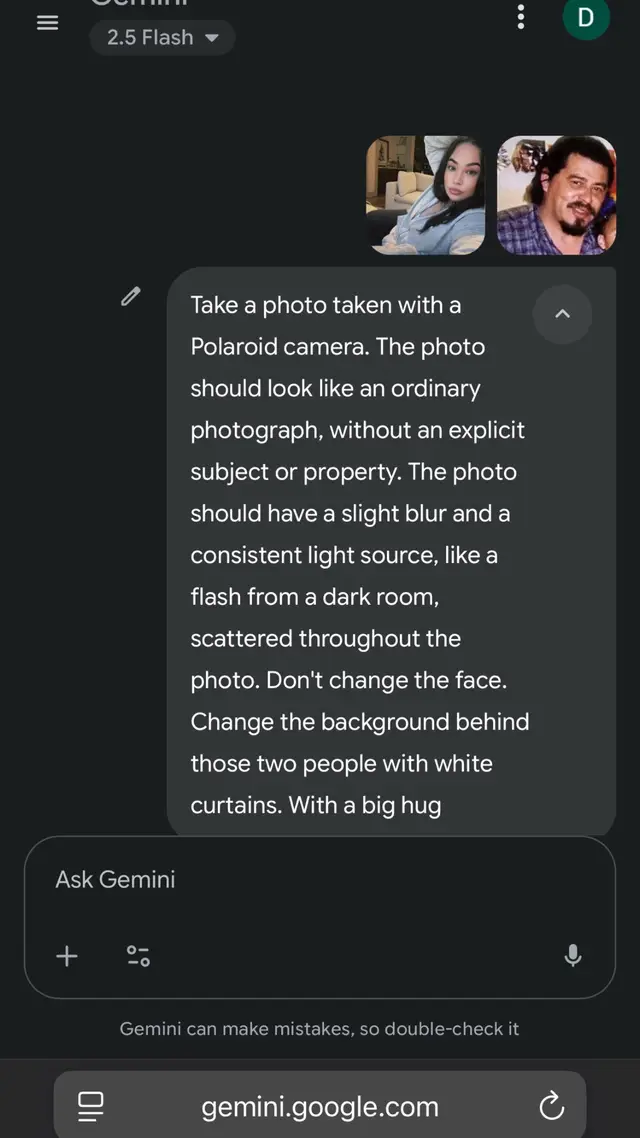Tap the plus icon to add files
Viewport: 640px width, 1138px height.
(67, 956)
